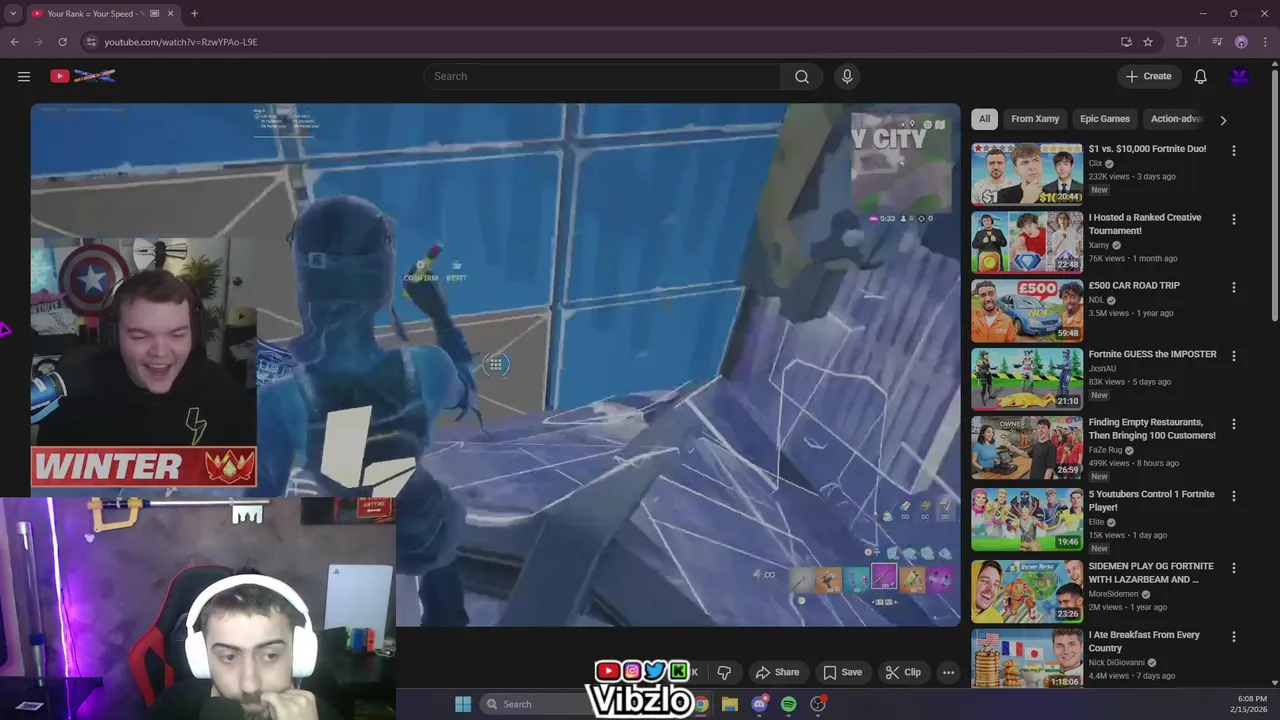Open more actions under the video

tap(948, 672)
